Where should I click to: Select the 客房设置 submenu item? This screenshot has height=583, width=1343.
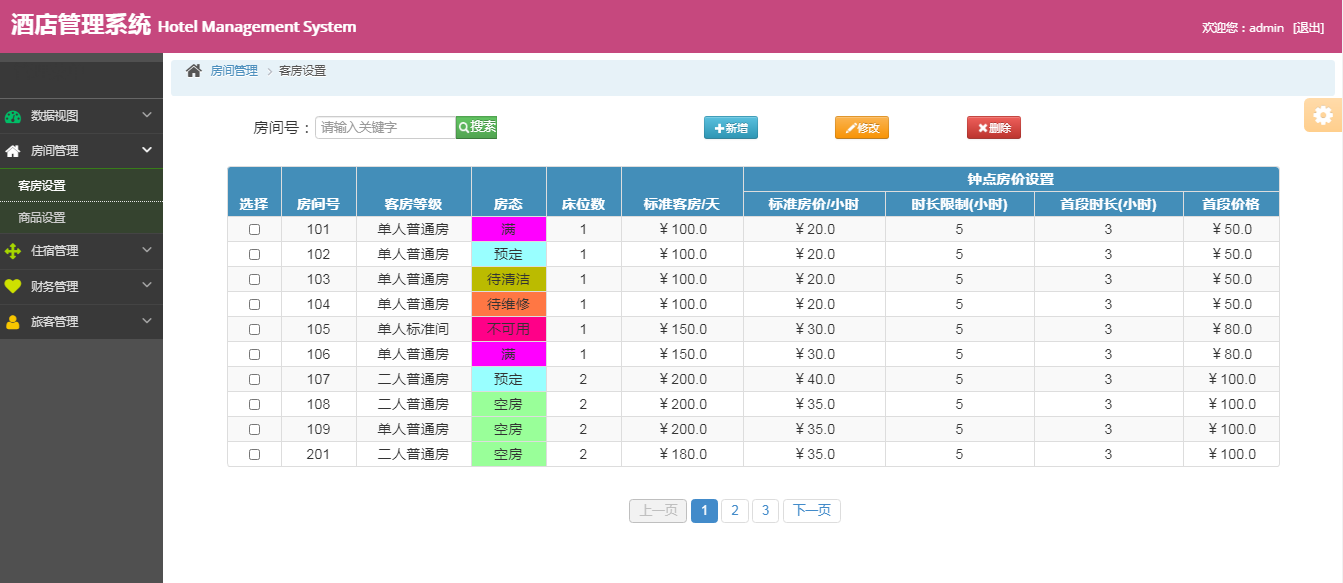click(42, 186)
